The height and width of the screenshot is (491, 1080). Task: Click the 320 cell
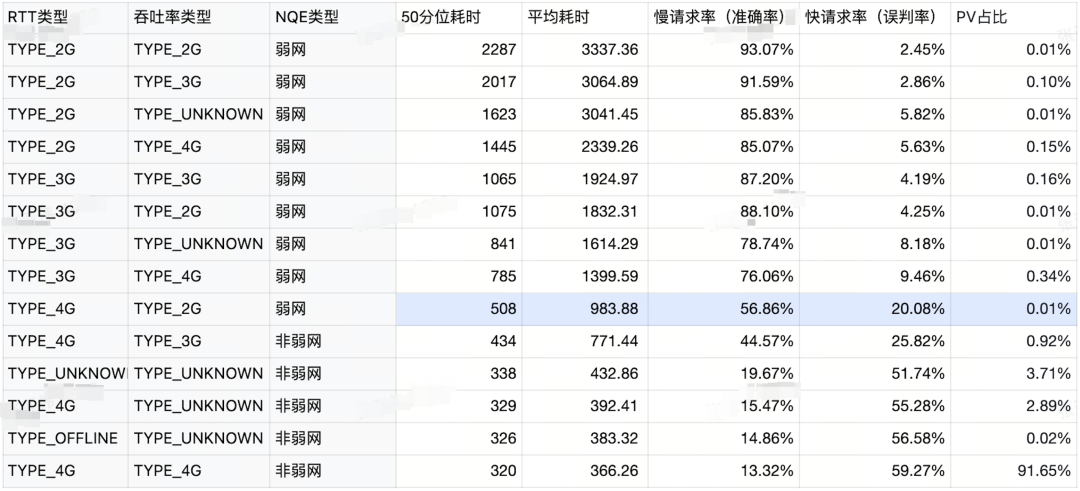click(x=459, y=470)
